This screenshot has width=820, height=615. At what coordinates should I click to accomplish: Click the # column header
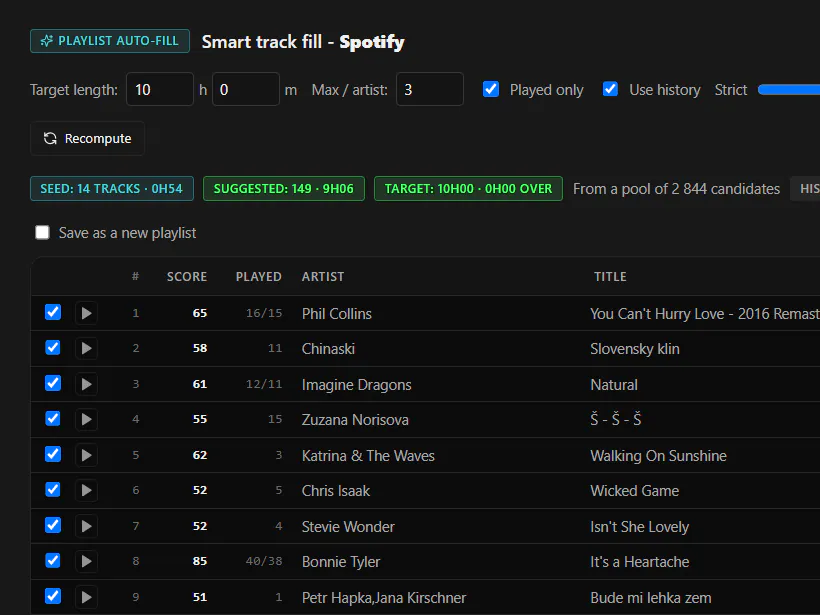tap(135, 276)
